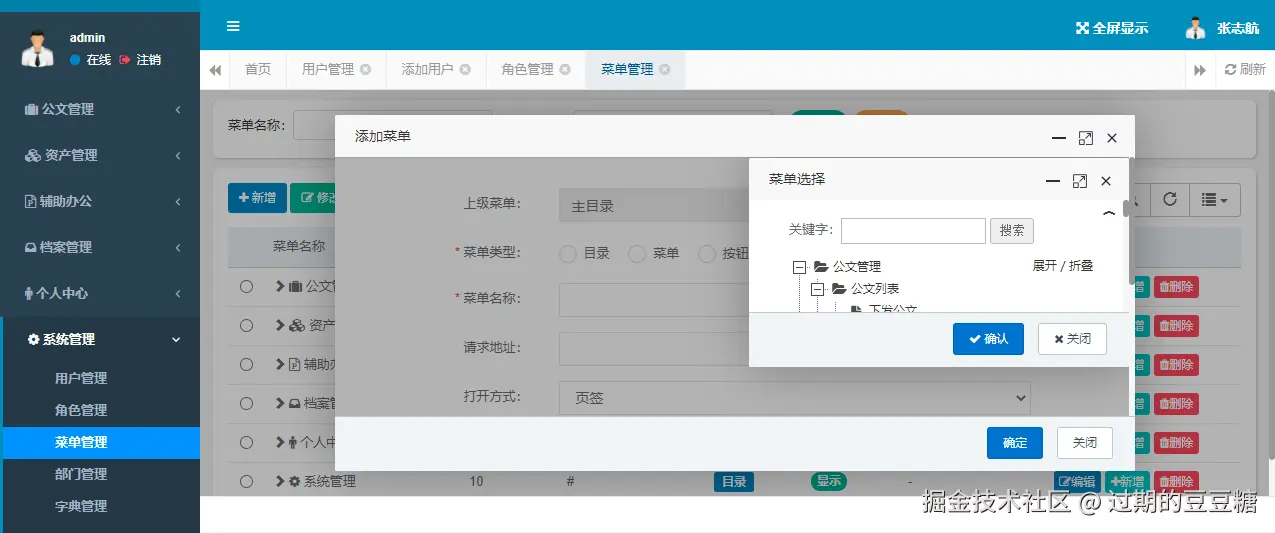This screenshot has height=533, width=1275.
Task: Select the 目录 menu type radio
Action: (x=568, y=254)
